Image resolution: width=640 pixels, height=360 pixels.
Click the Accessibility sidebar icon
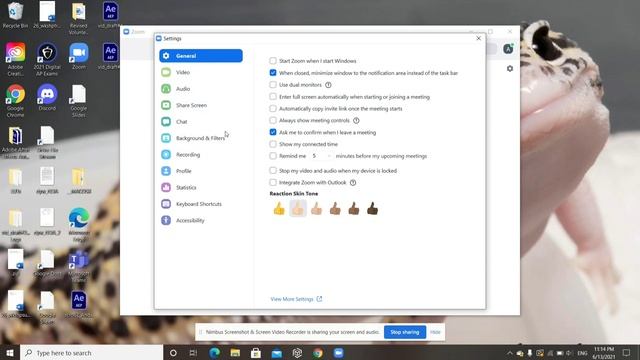click(166, 220)
